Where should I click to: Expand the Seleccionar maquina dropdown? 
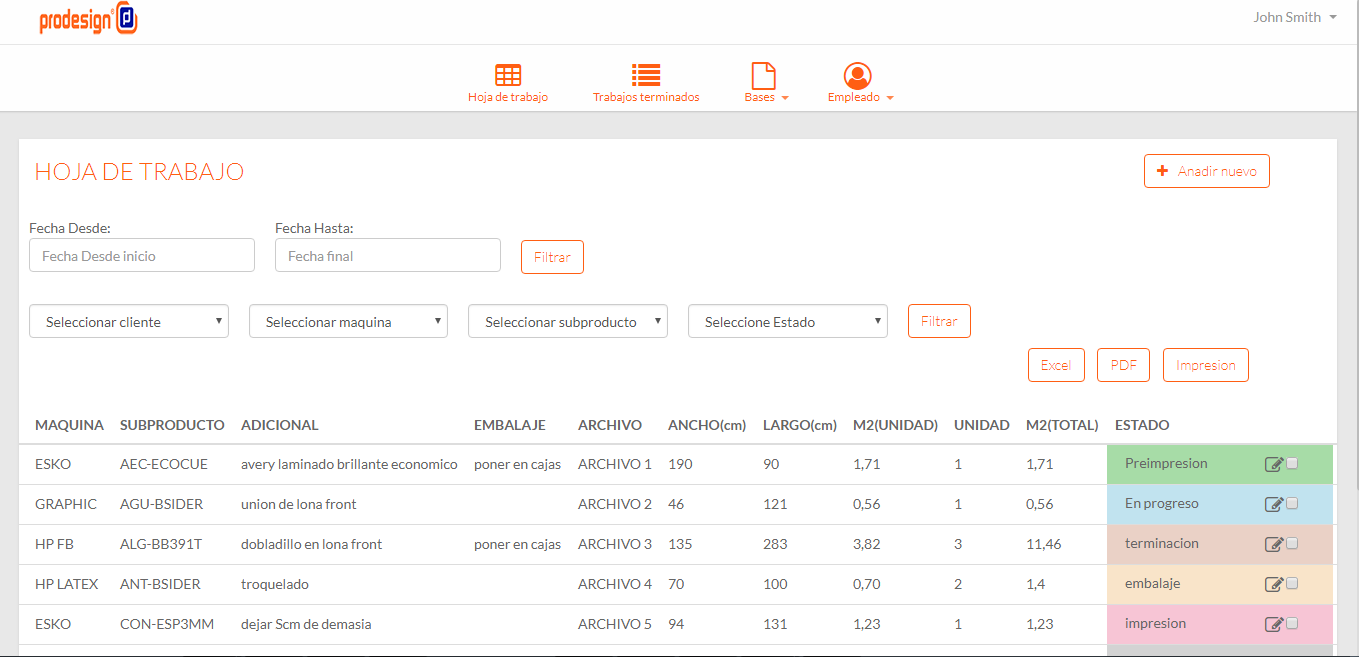pos(348,322)
